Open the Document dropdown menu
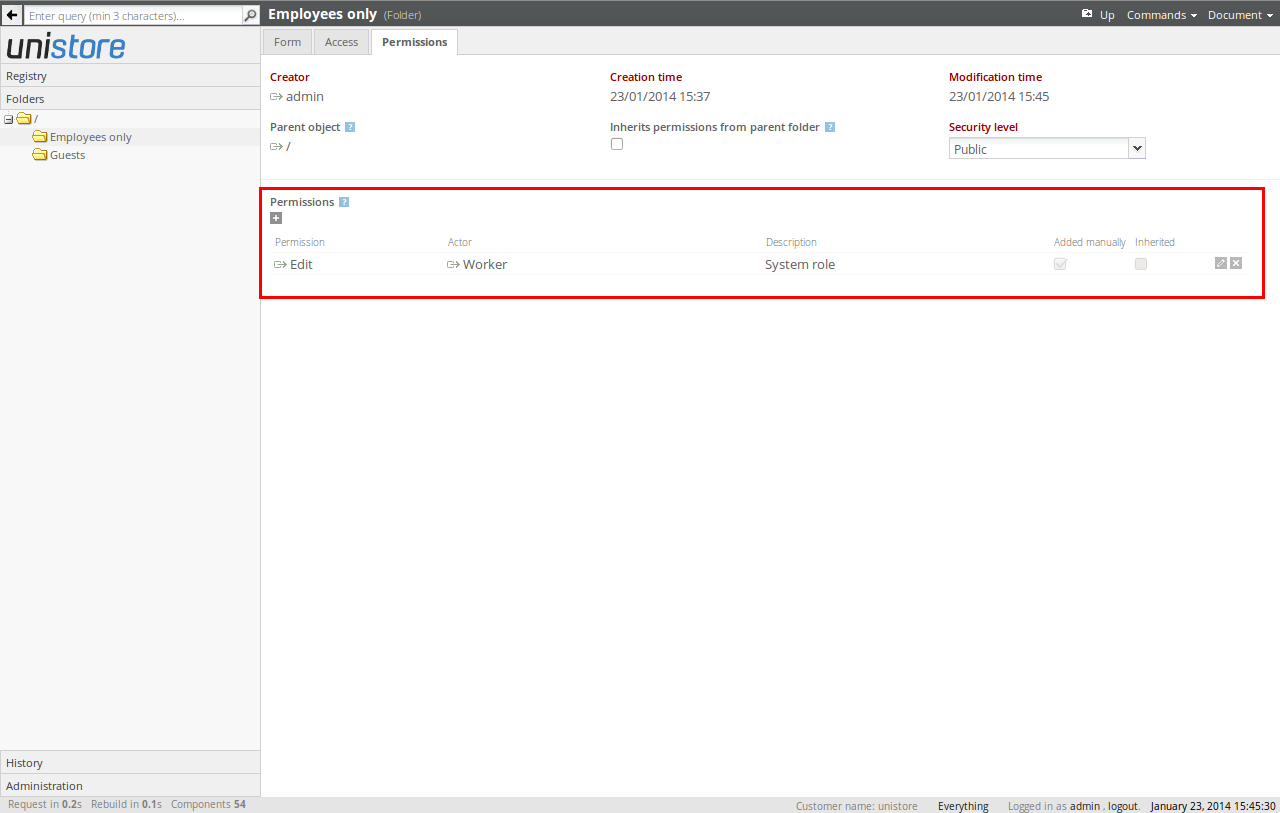Screen dimensions: 1280x813 tap(1240, 15)
